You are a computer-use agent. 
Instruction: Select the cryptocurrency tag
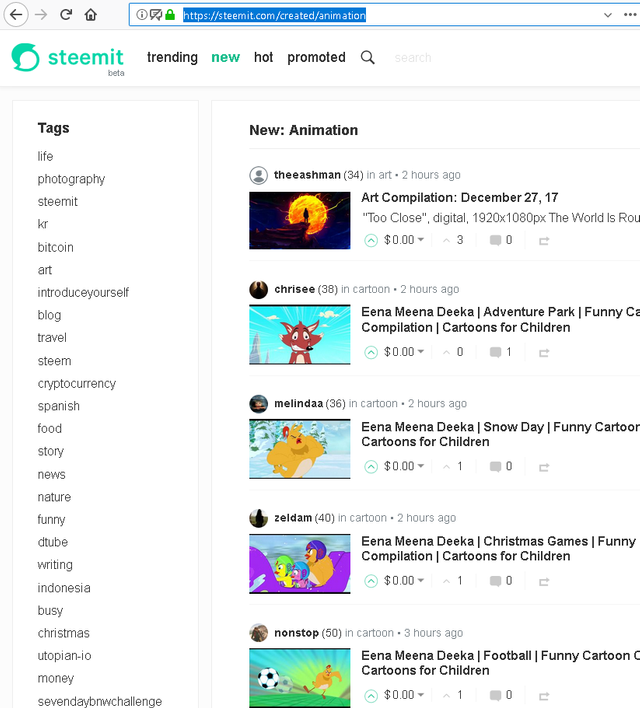click(77, 384)
